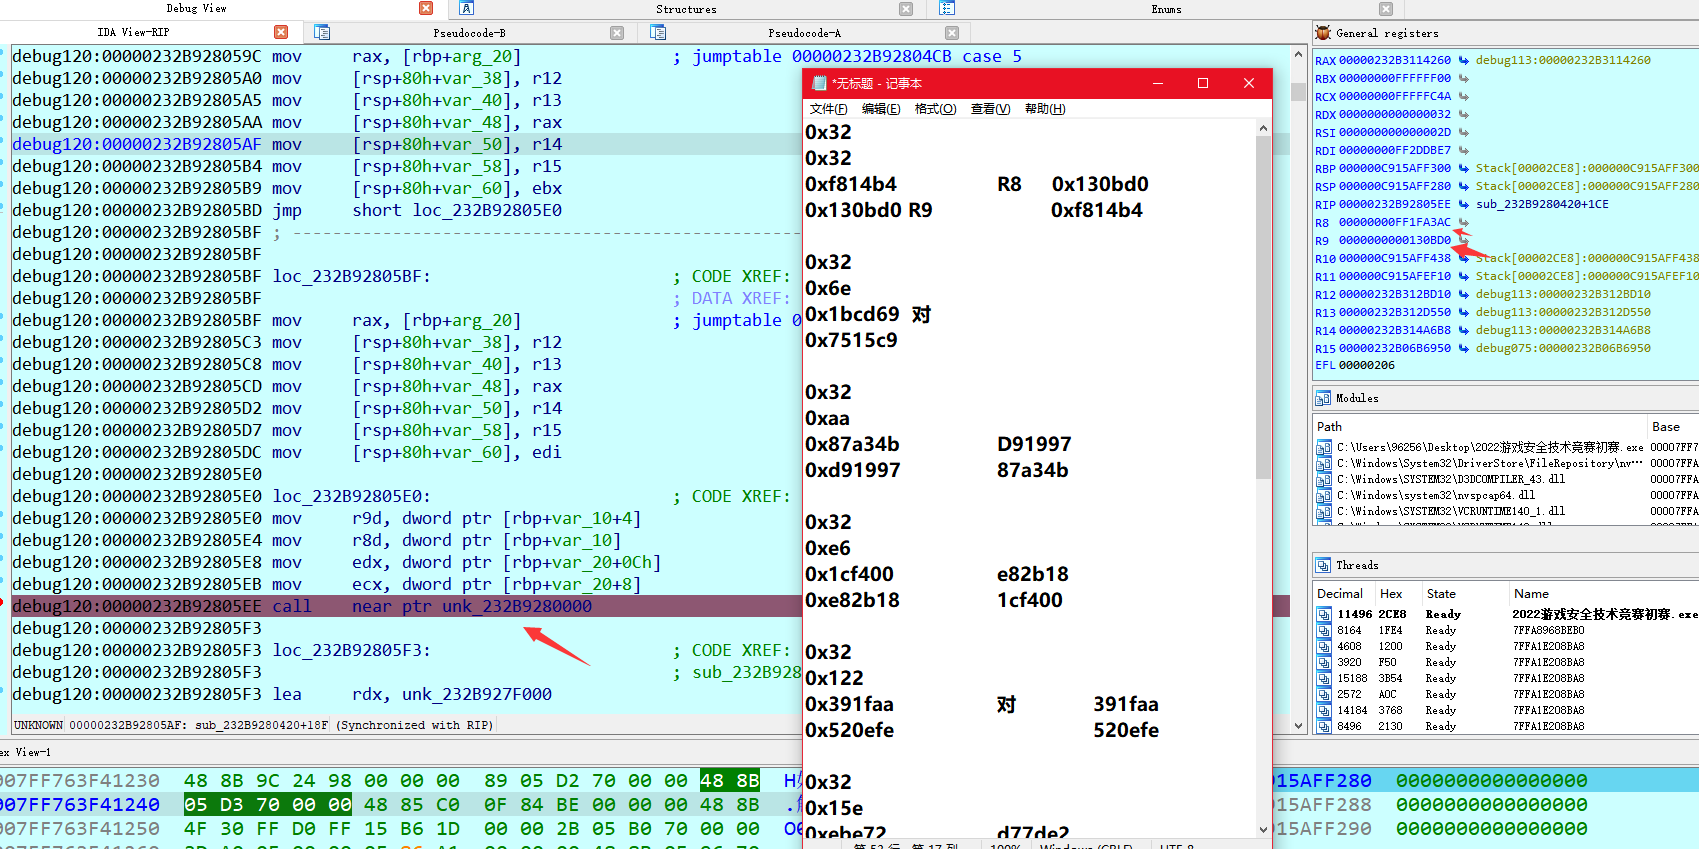Select the R9 register value 0000000000130BD0
Viewport: 1699px width, 849px height.
1395,240
